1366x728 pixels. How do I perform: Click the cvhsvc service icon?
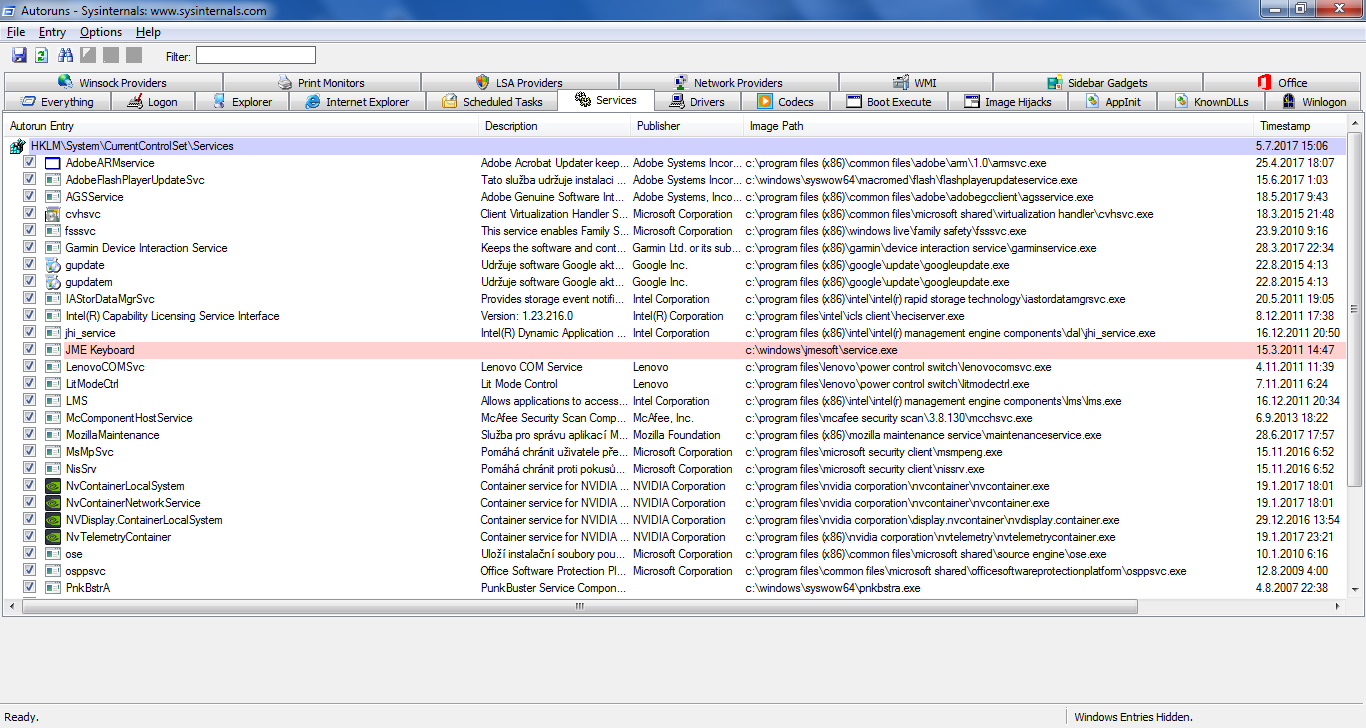pyautogui.click(x=53, y=214)
